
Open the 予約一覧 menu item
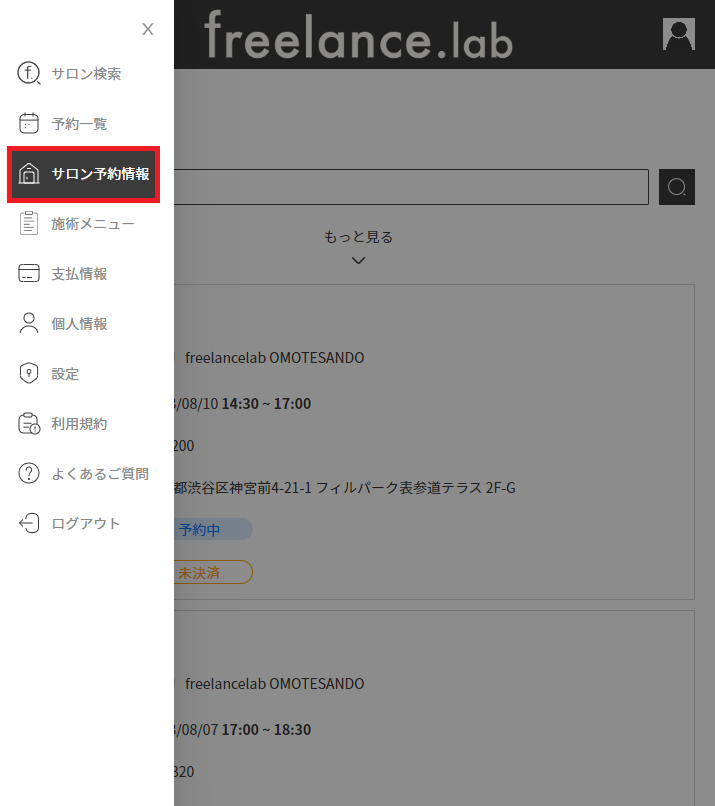pyautogui.click(x=79, y=124)
